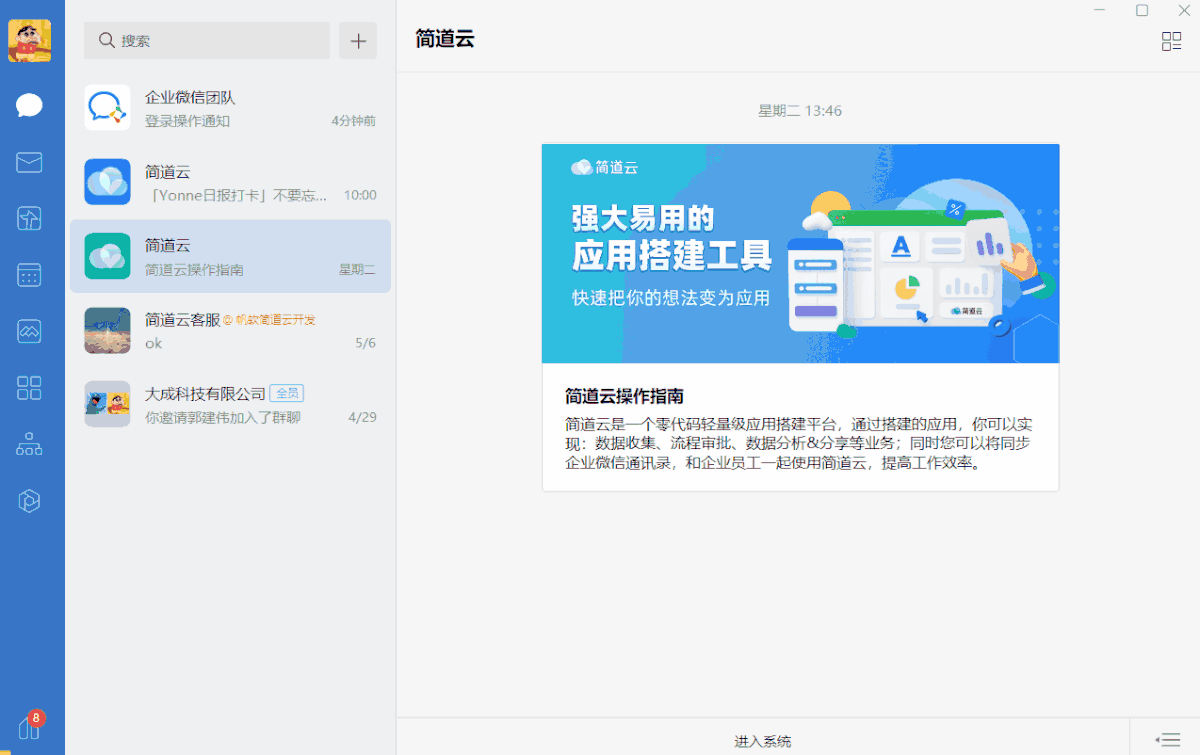Click the 帆软简道云开发 label
Viewport: 1200px width, 755px height.
(x=269, y=320)
